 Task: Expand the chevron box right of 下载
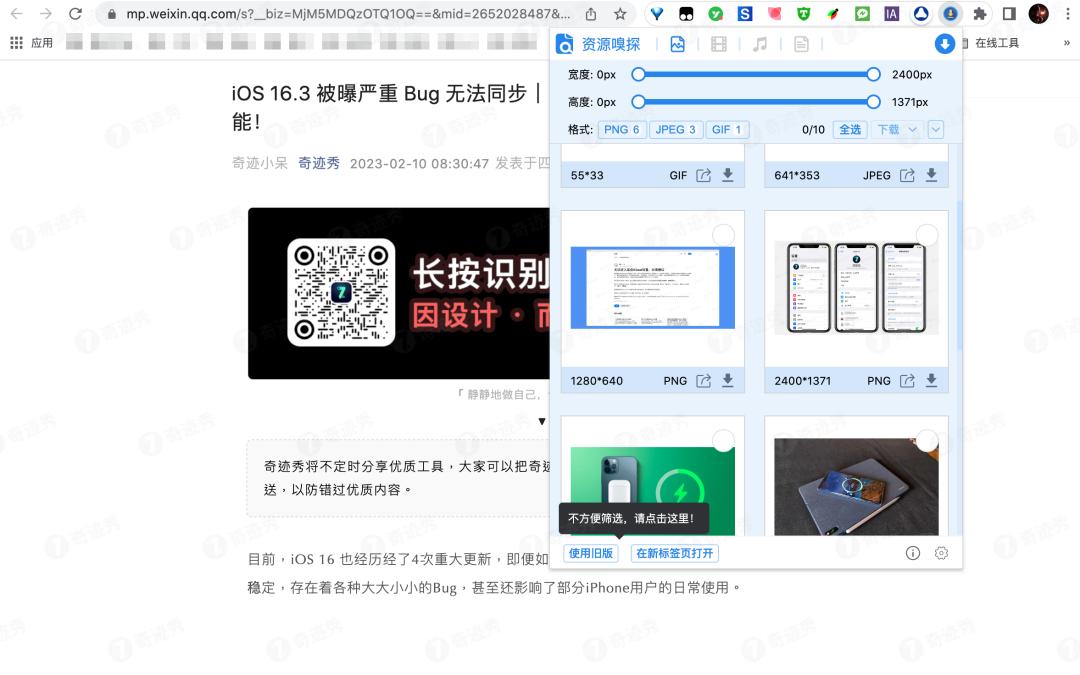tap(935, 129)
